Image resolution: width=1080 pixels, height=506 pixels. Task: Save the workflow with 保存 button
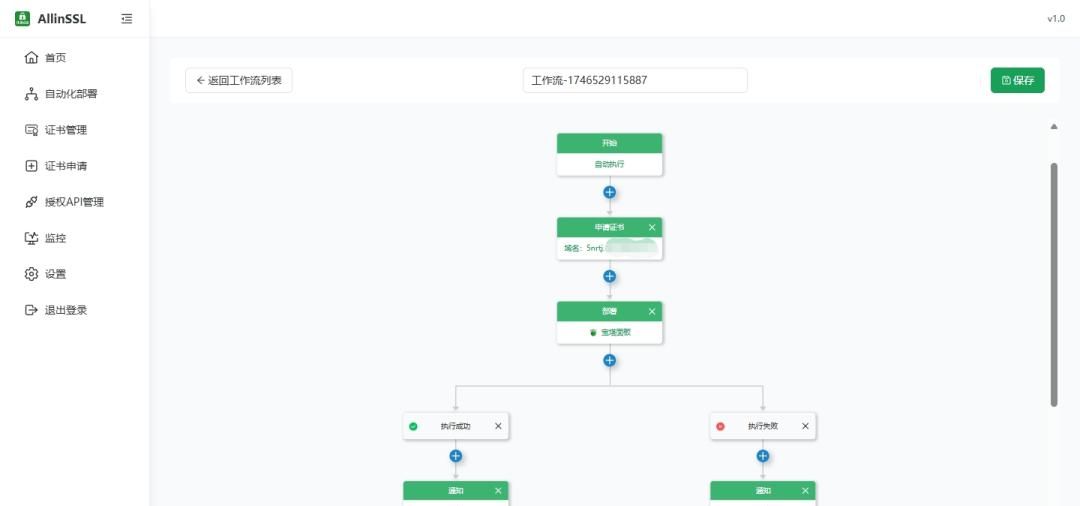point(1017,80)
